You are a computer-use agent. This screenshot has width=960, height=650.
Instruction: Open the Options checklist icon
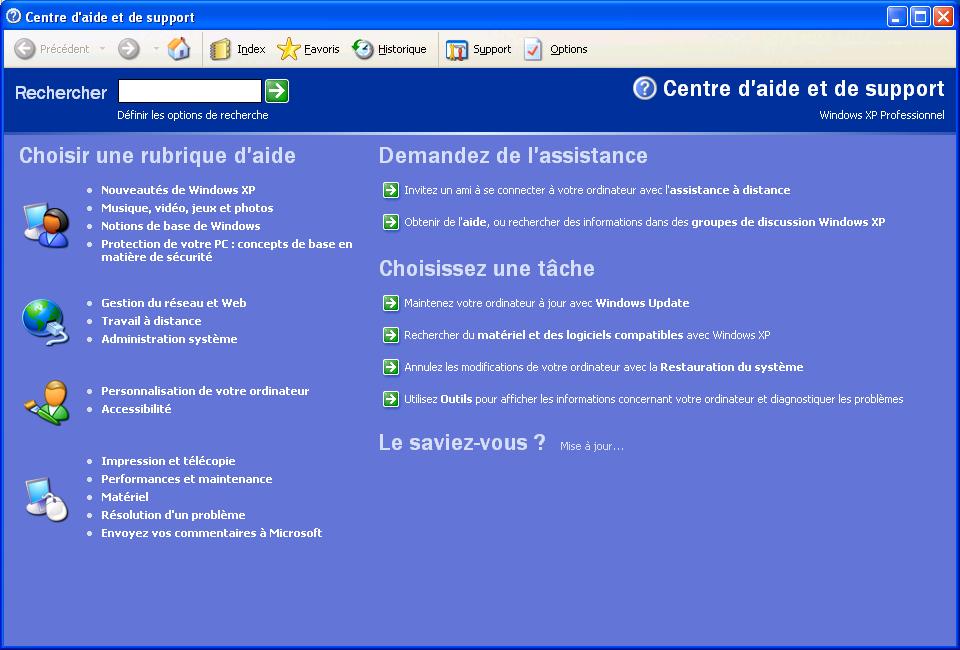tap(533, 50)
